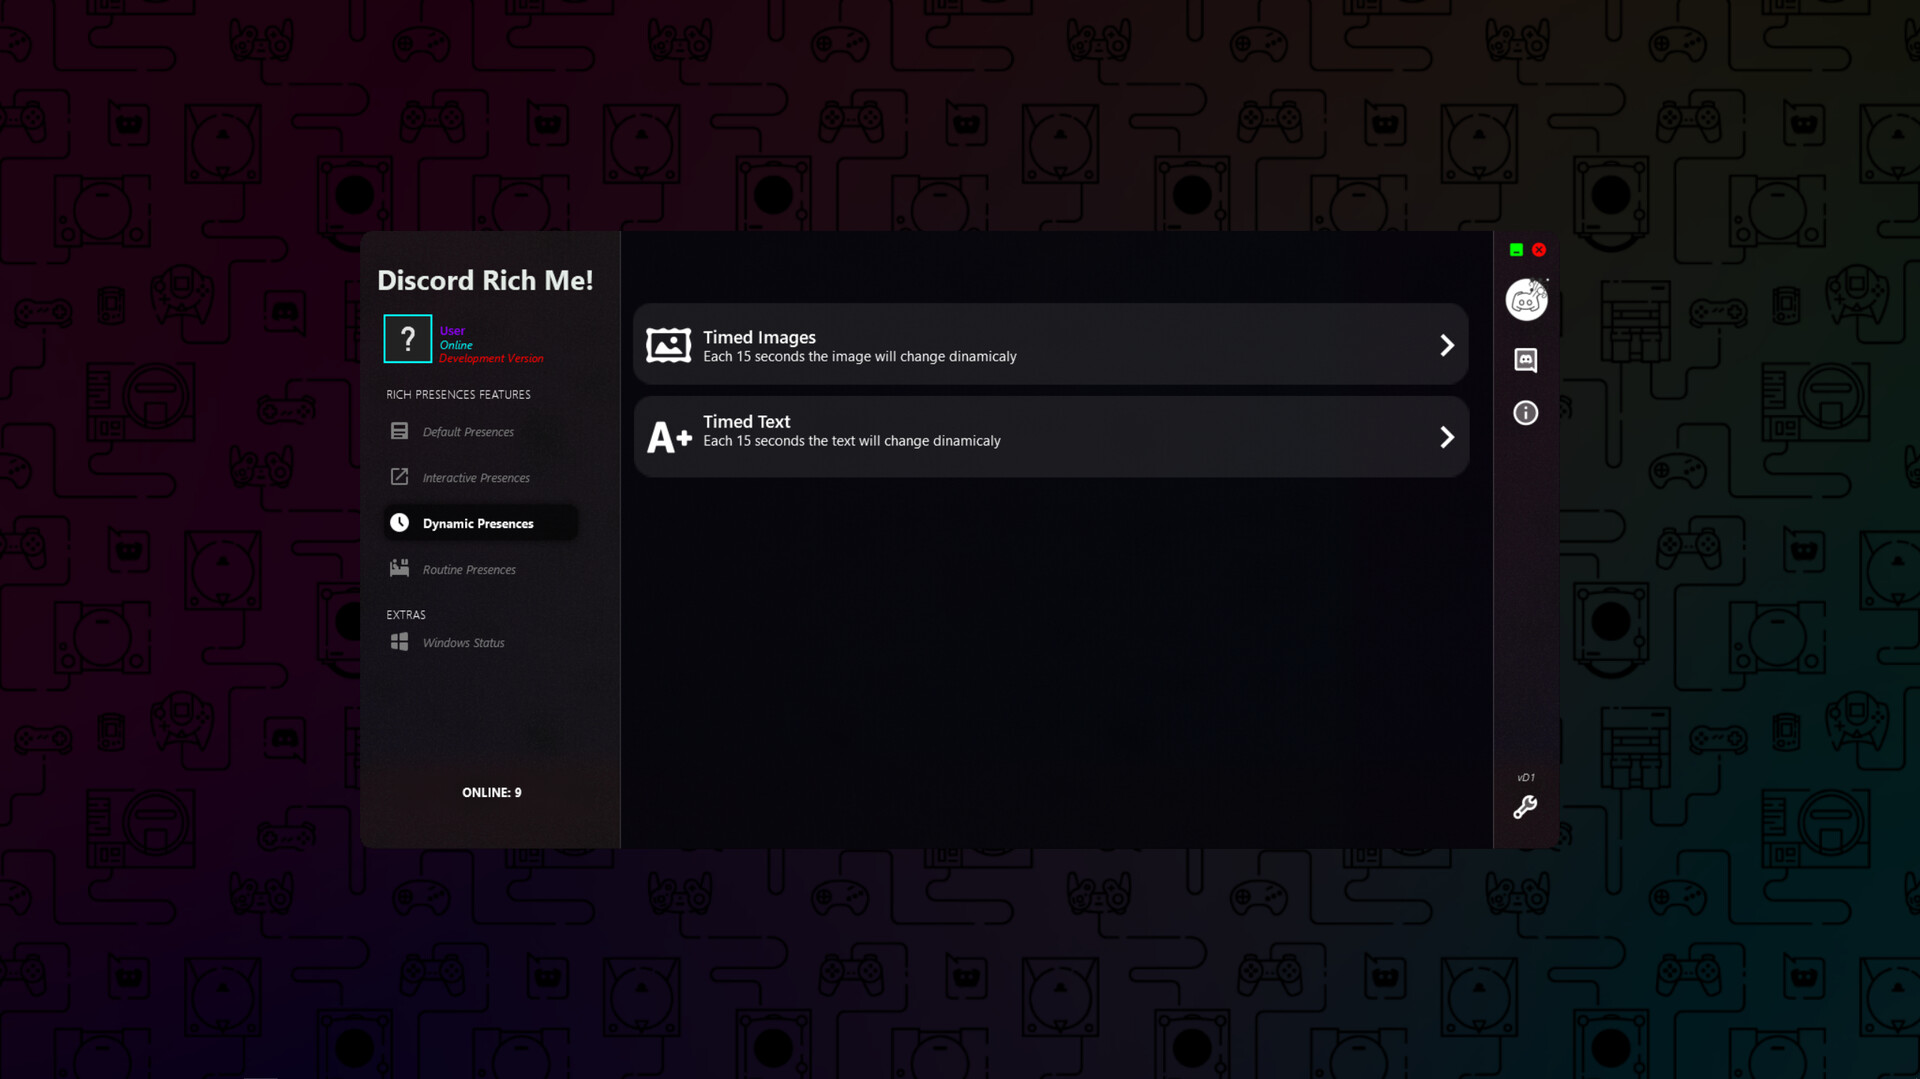Click the ONLINE: 9 counter
The height and width of the screenshot is (1079, 1920).
coord(491,791)
